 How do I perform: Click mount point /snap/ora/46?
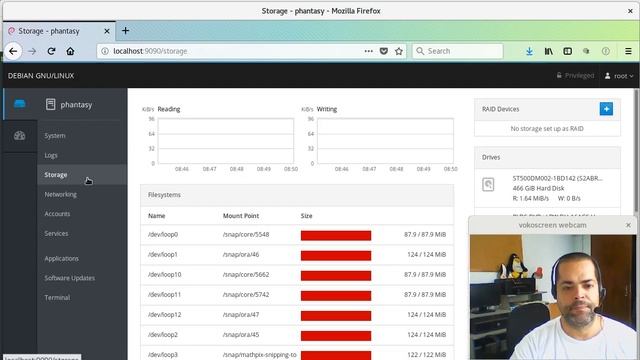tap(241, 255)
